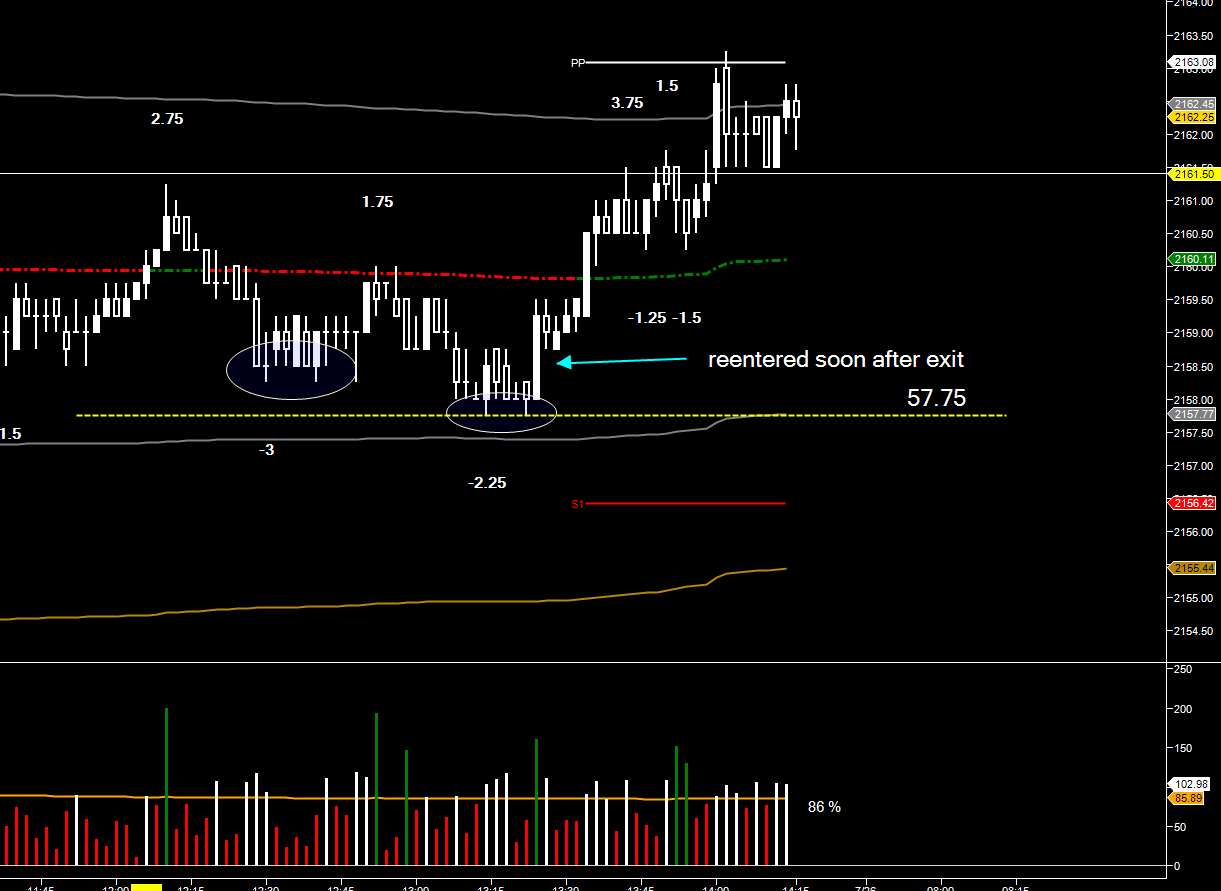Click the white PP pivot line
Screen dimensions: 1221x891
[x=685, y=63]
